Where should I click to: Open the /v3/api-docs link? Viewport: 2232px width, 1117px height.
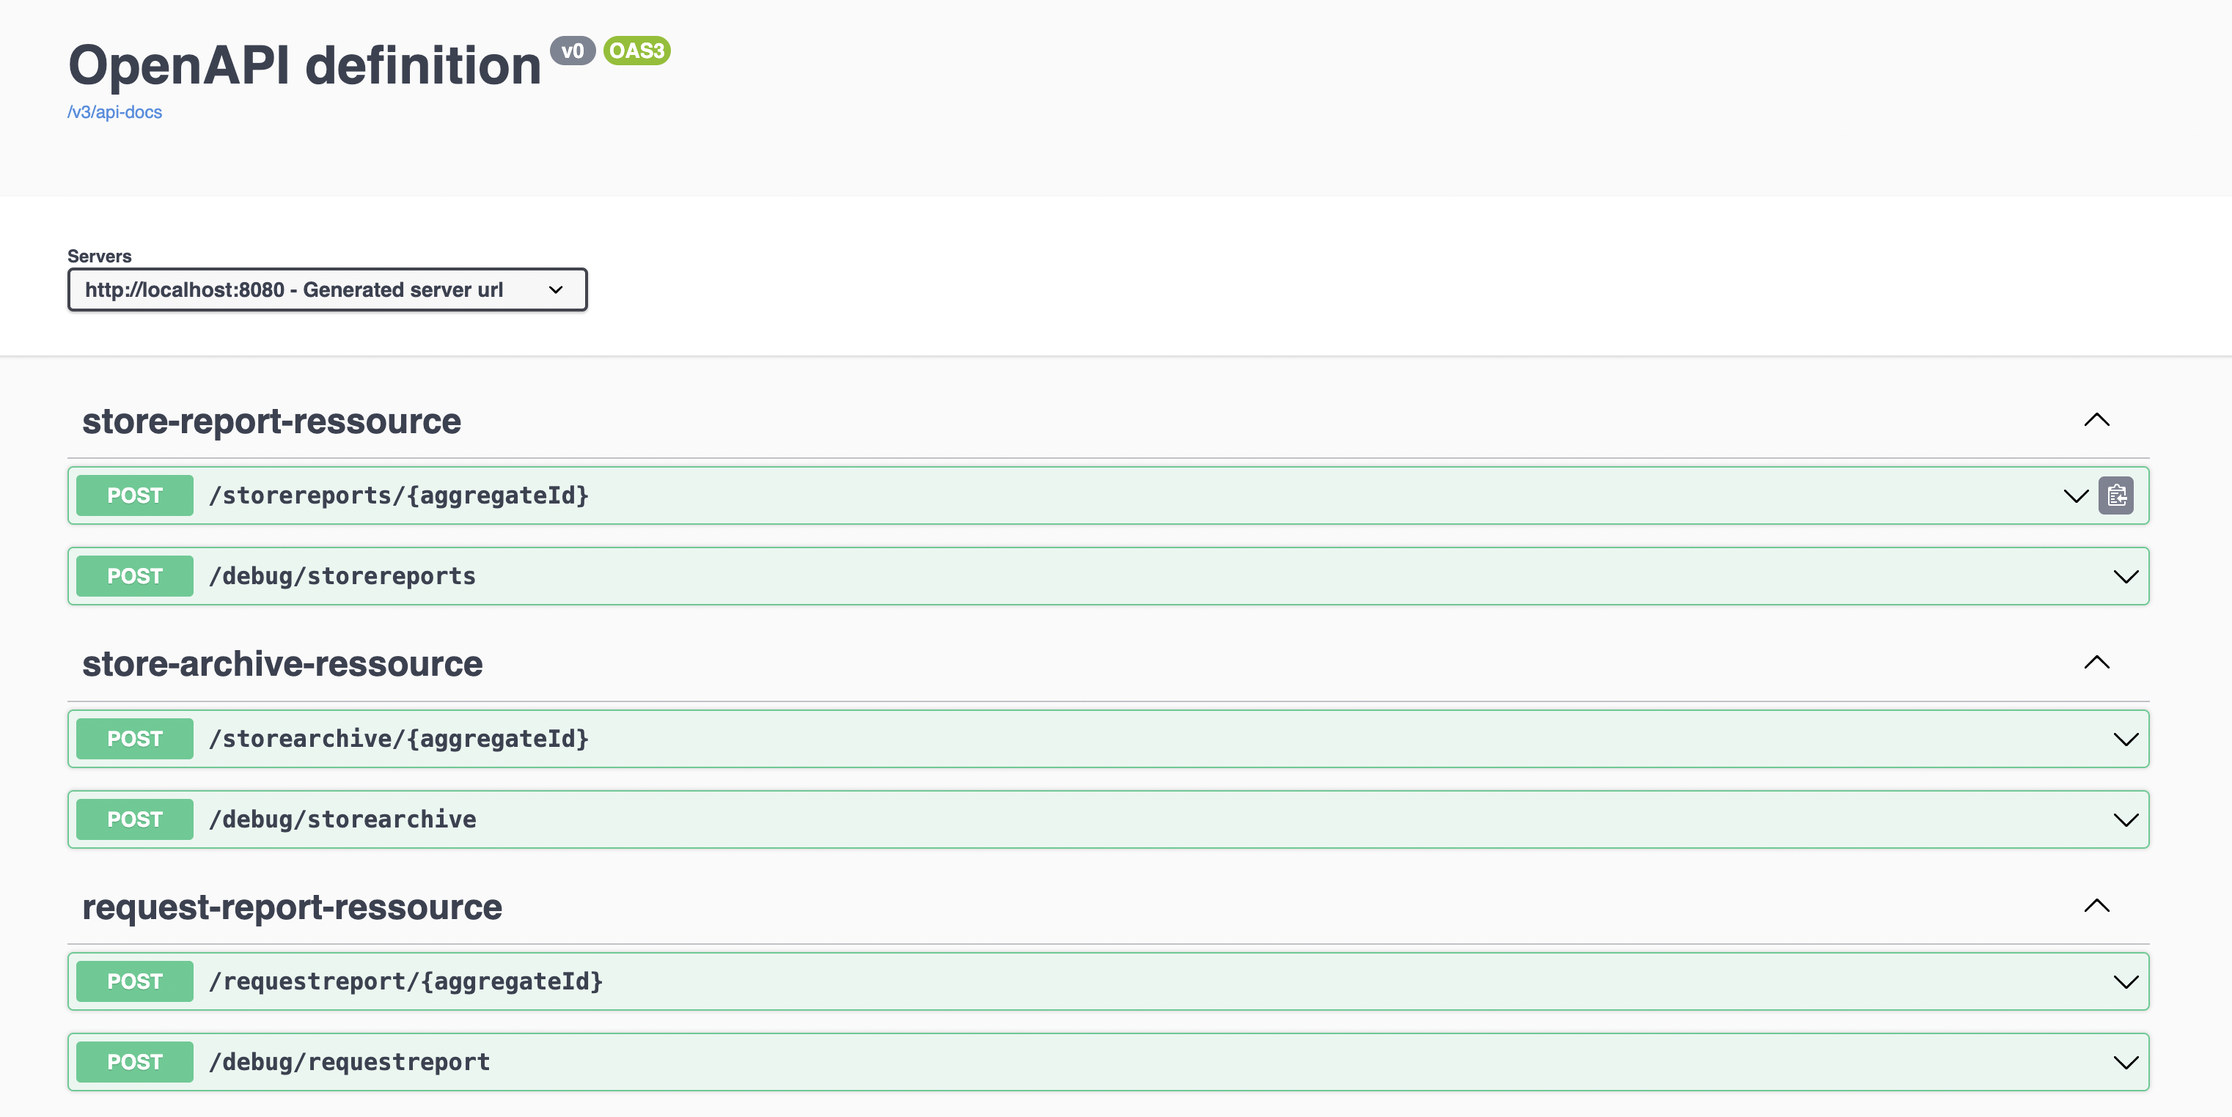click(x=114, y=112)
